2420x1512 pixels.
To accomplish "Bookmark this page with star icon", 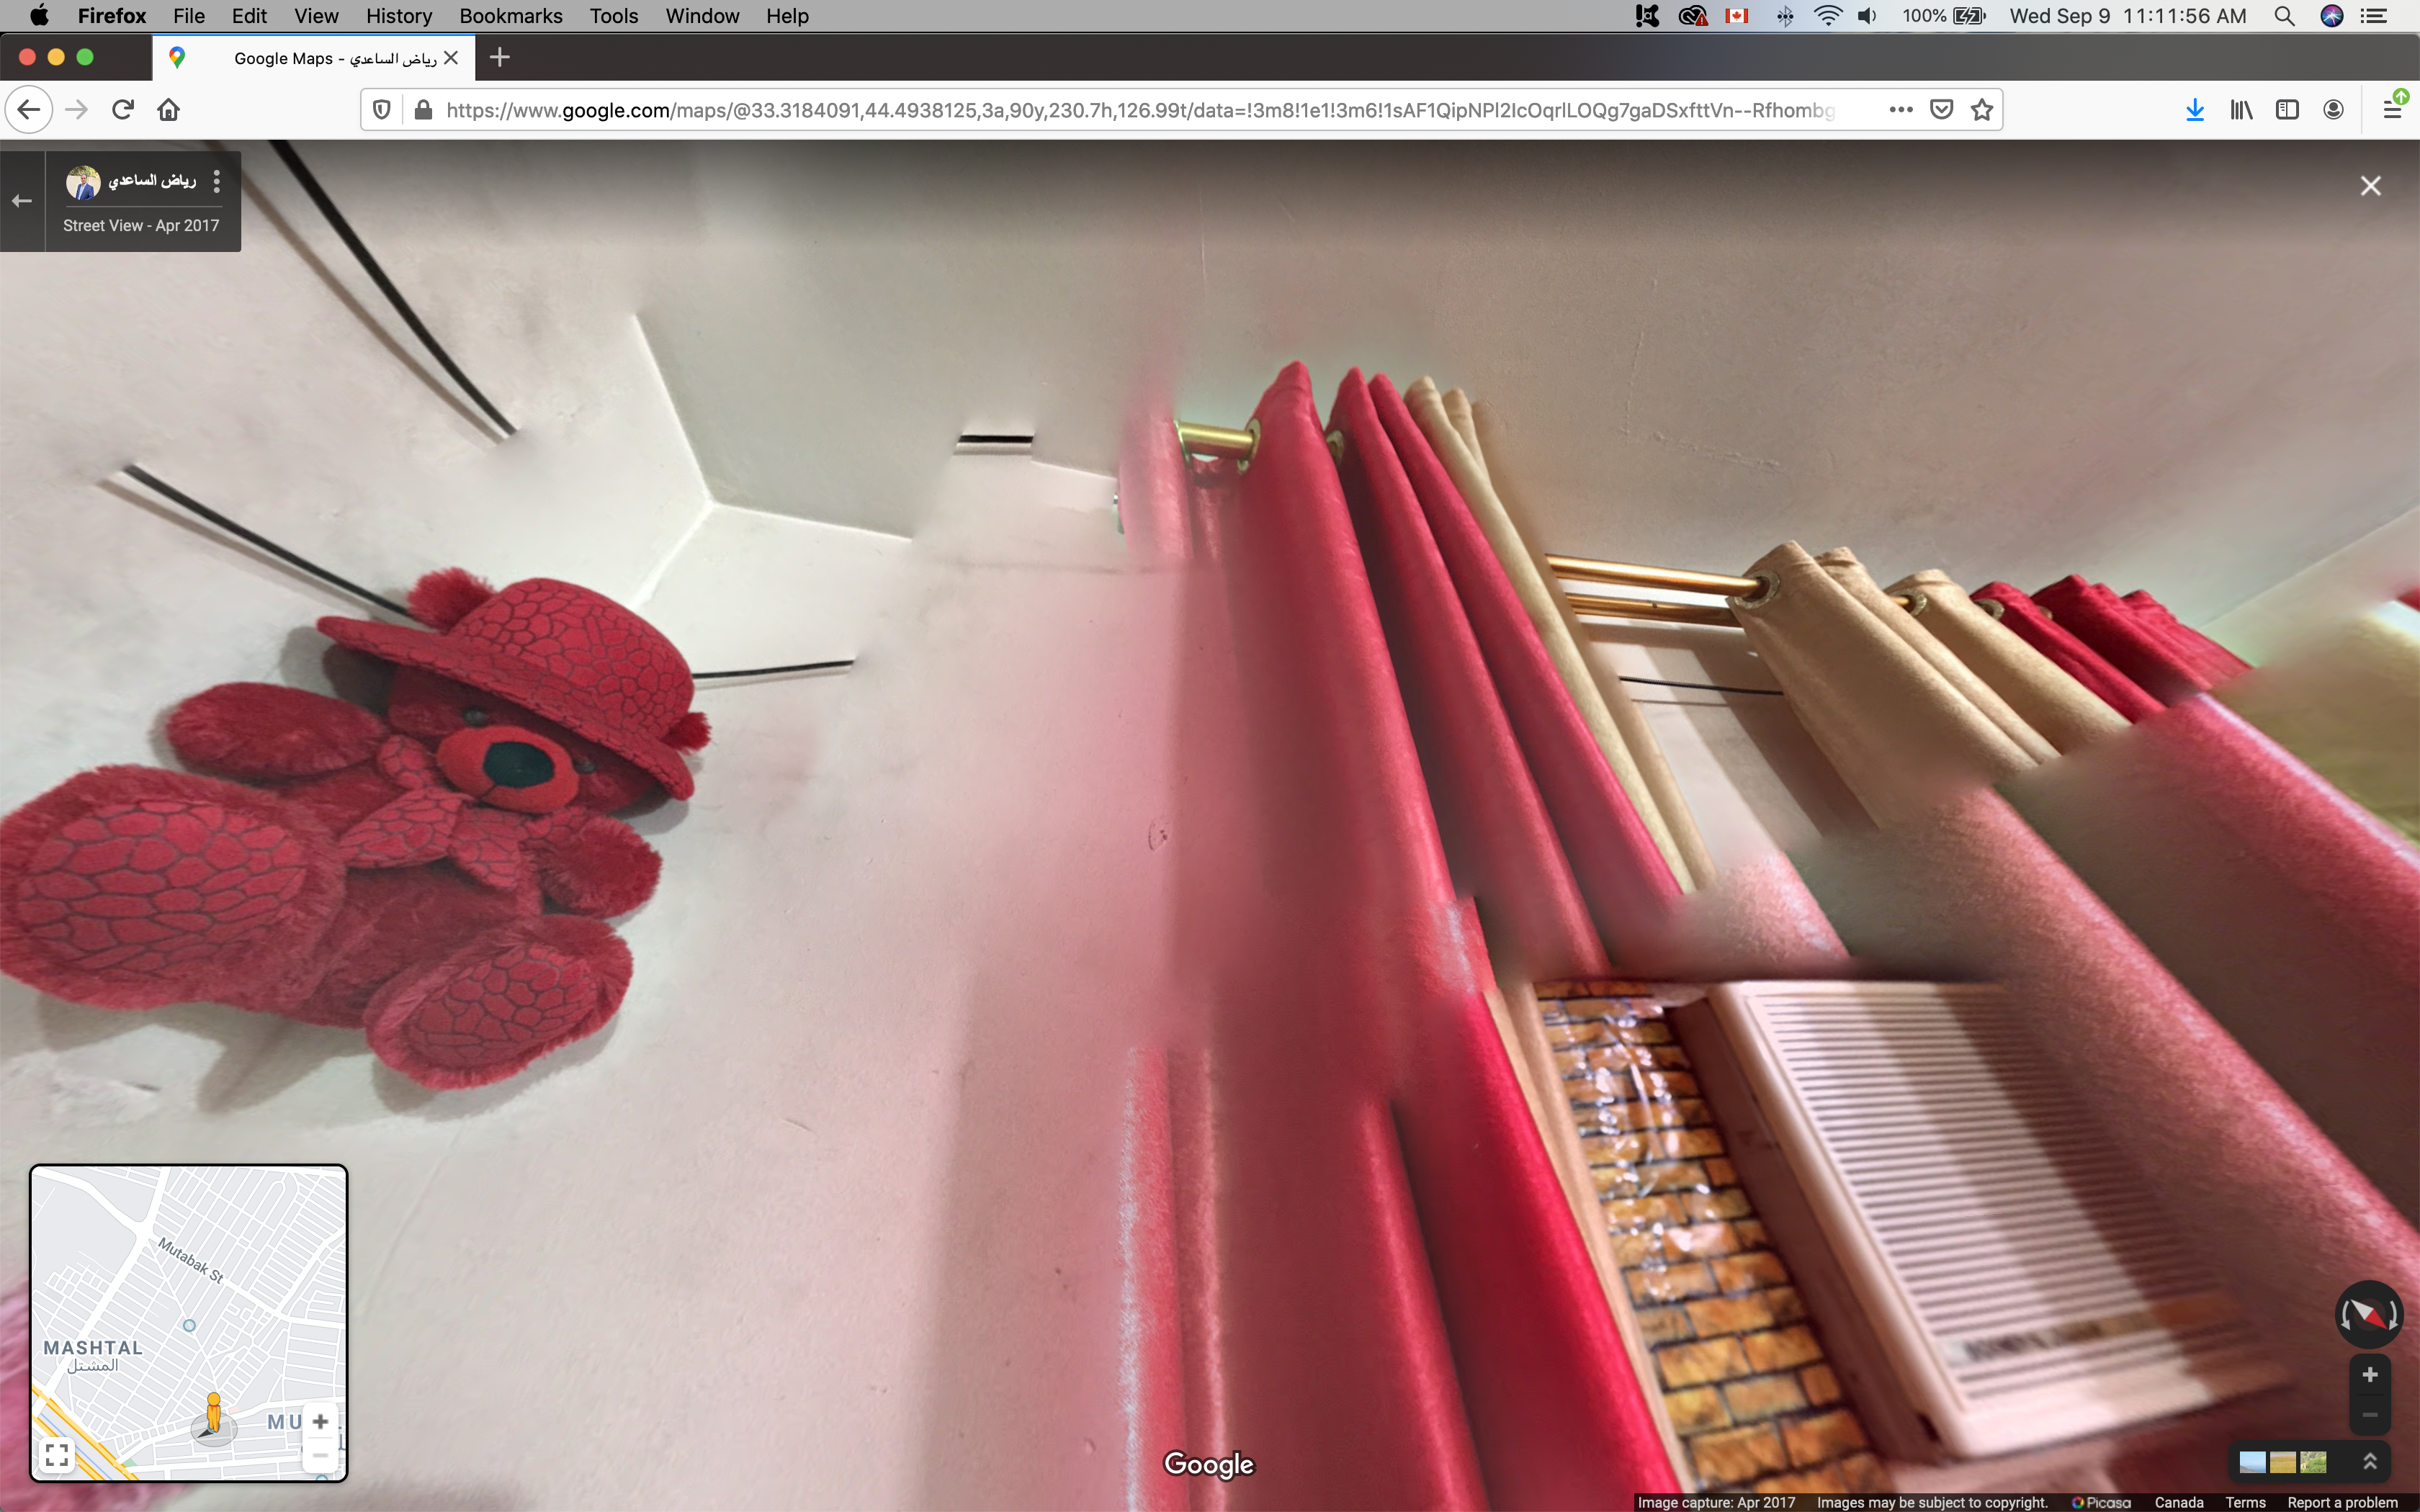I will coord(1982,110).
